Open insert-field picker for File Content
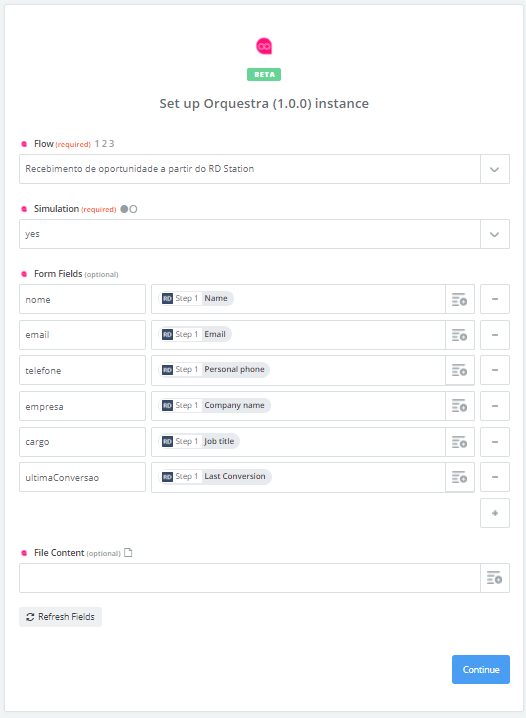This screenshot has width=526, height=718. click(x=495, y=578)
